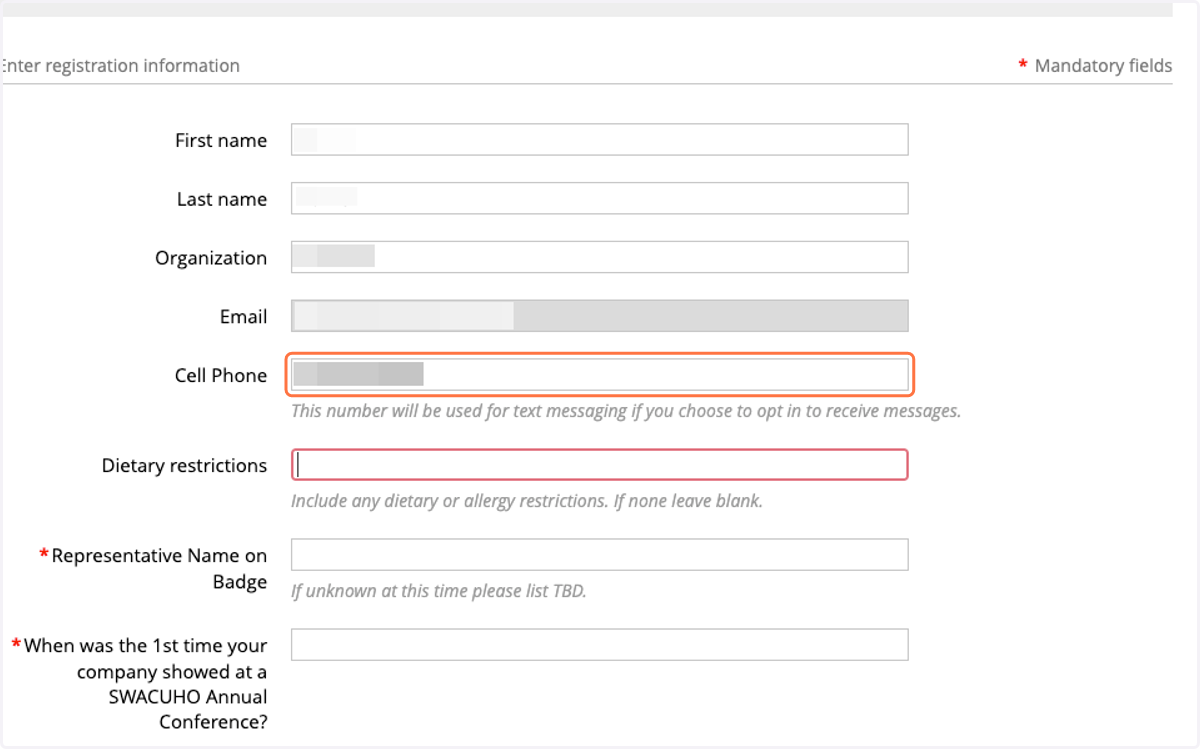Select the Representative Name on Badge field
This screenshot has height=749, width=1200.
pyautogui.click(x=599, y=555)
